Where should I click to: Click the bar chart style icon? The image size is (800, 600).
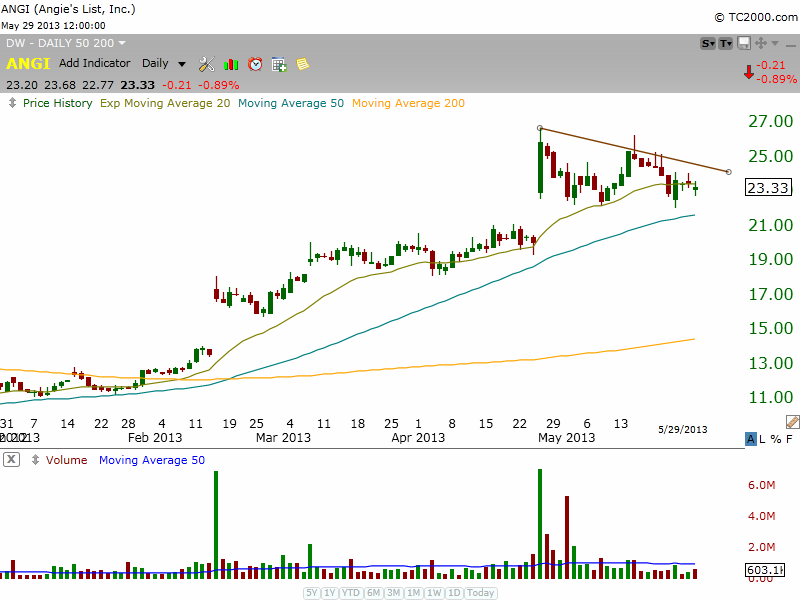pyautogui.click(x=231, y=64)
